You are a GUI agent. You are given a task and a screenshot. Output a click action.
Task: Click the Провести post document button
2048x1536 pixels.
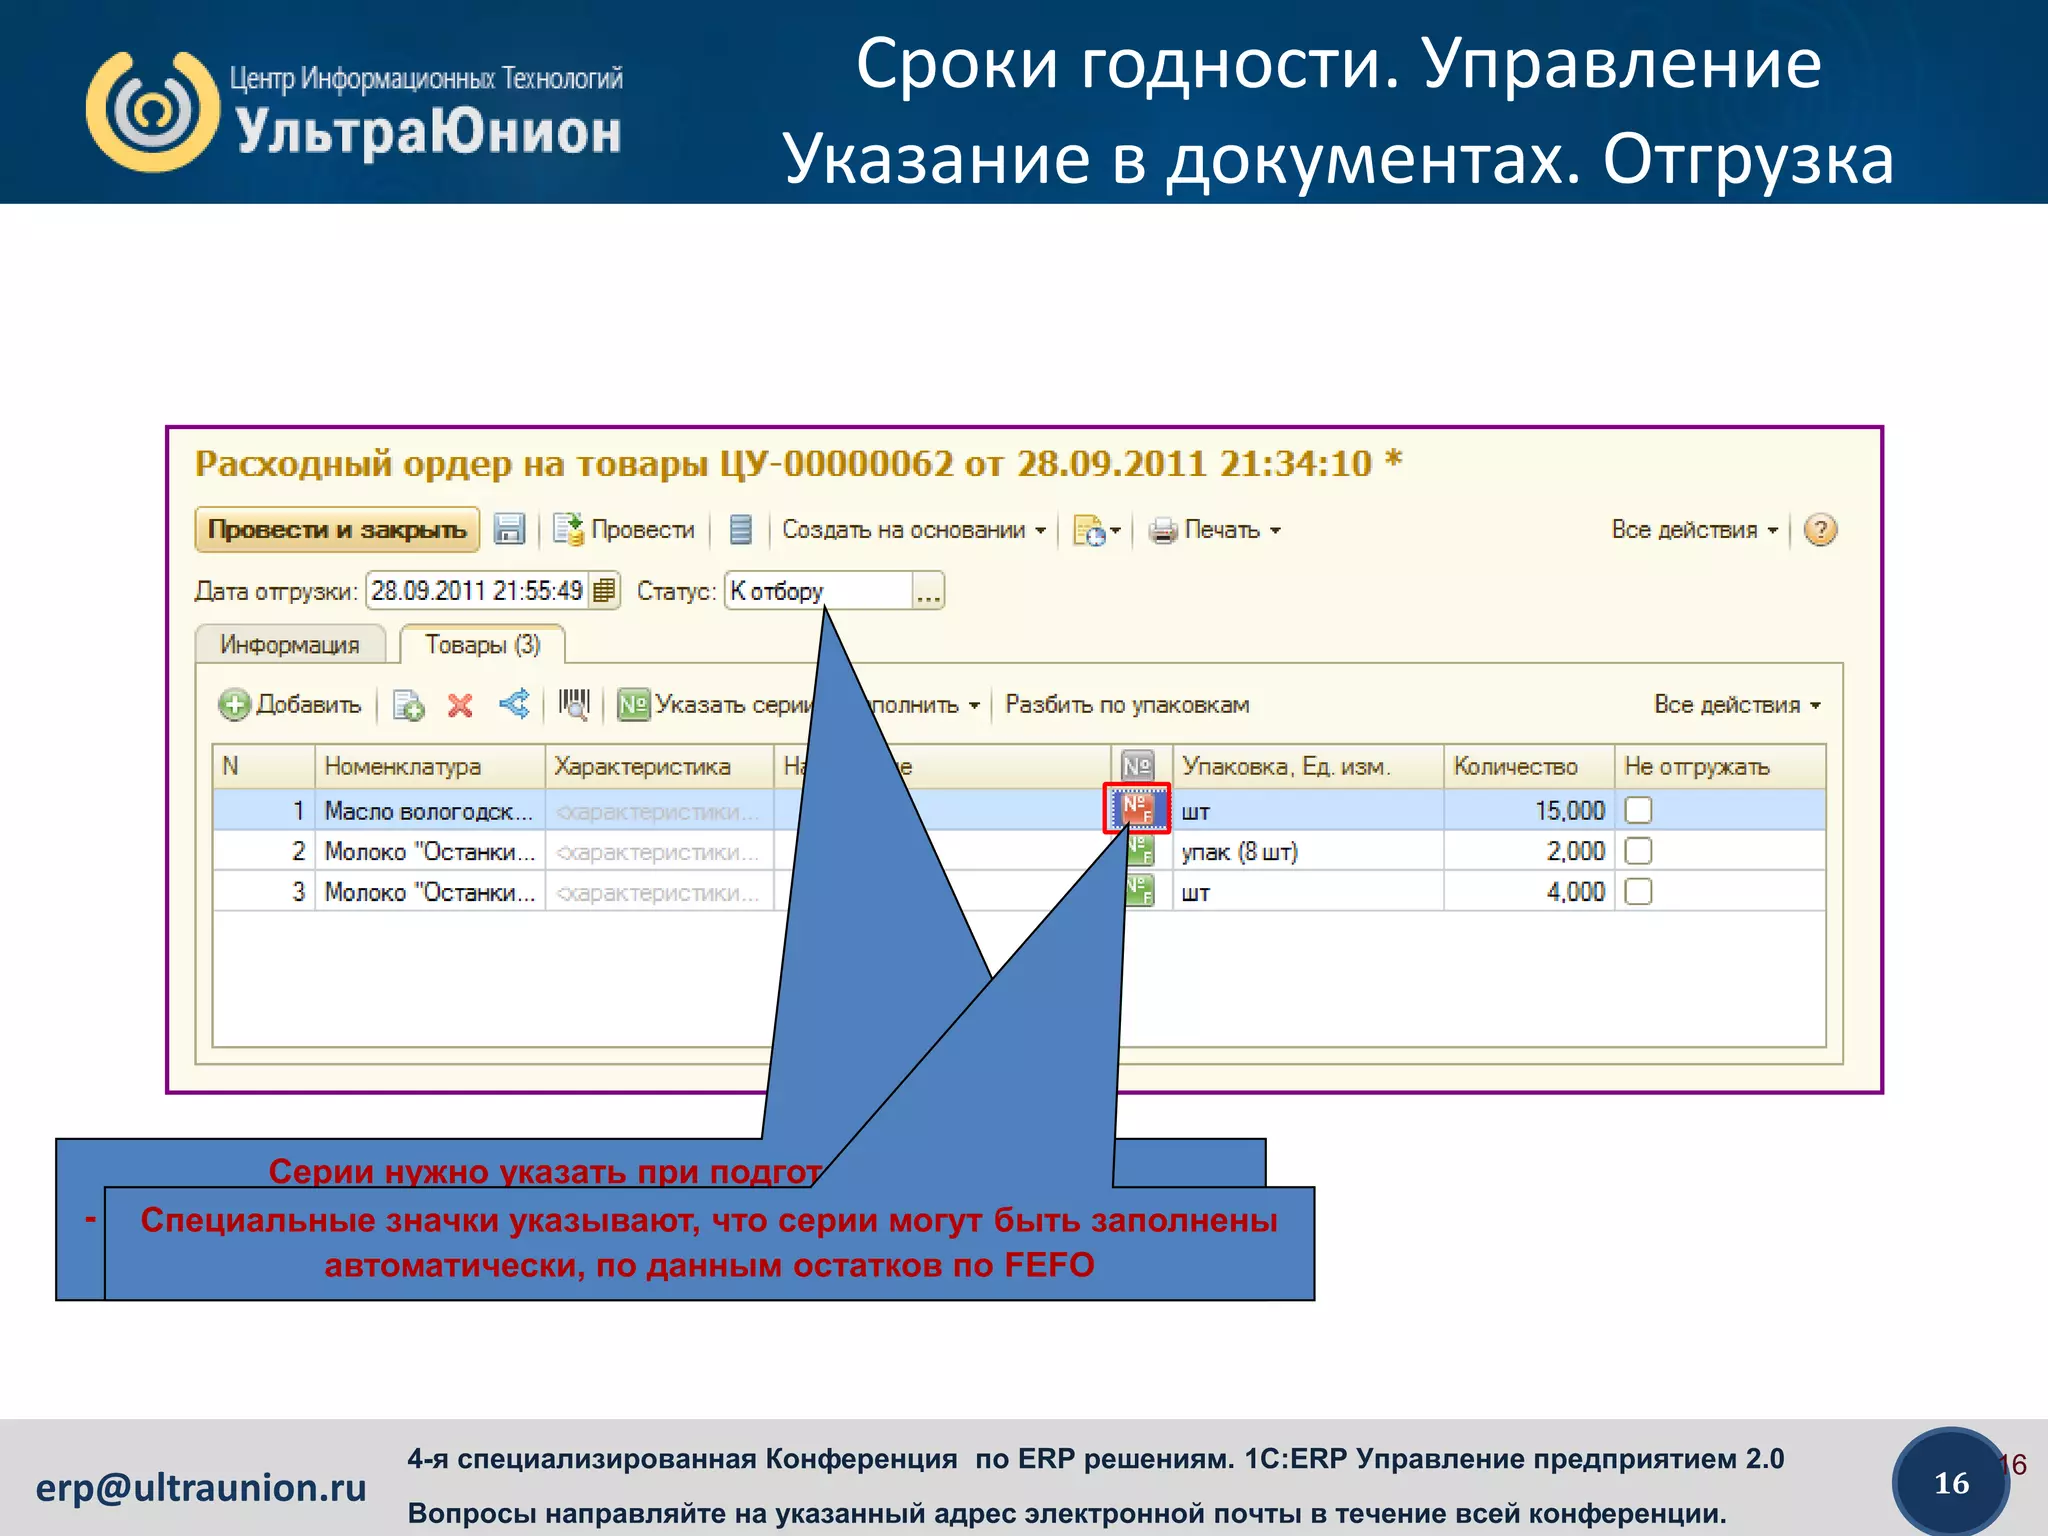[x=625, y=529]
